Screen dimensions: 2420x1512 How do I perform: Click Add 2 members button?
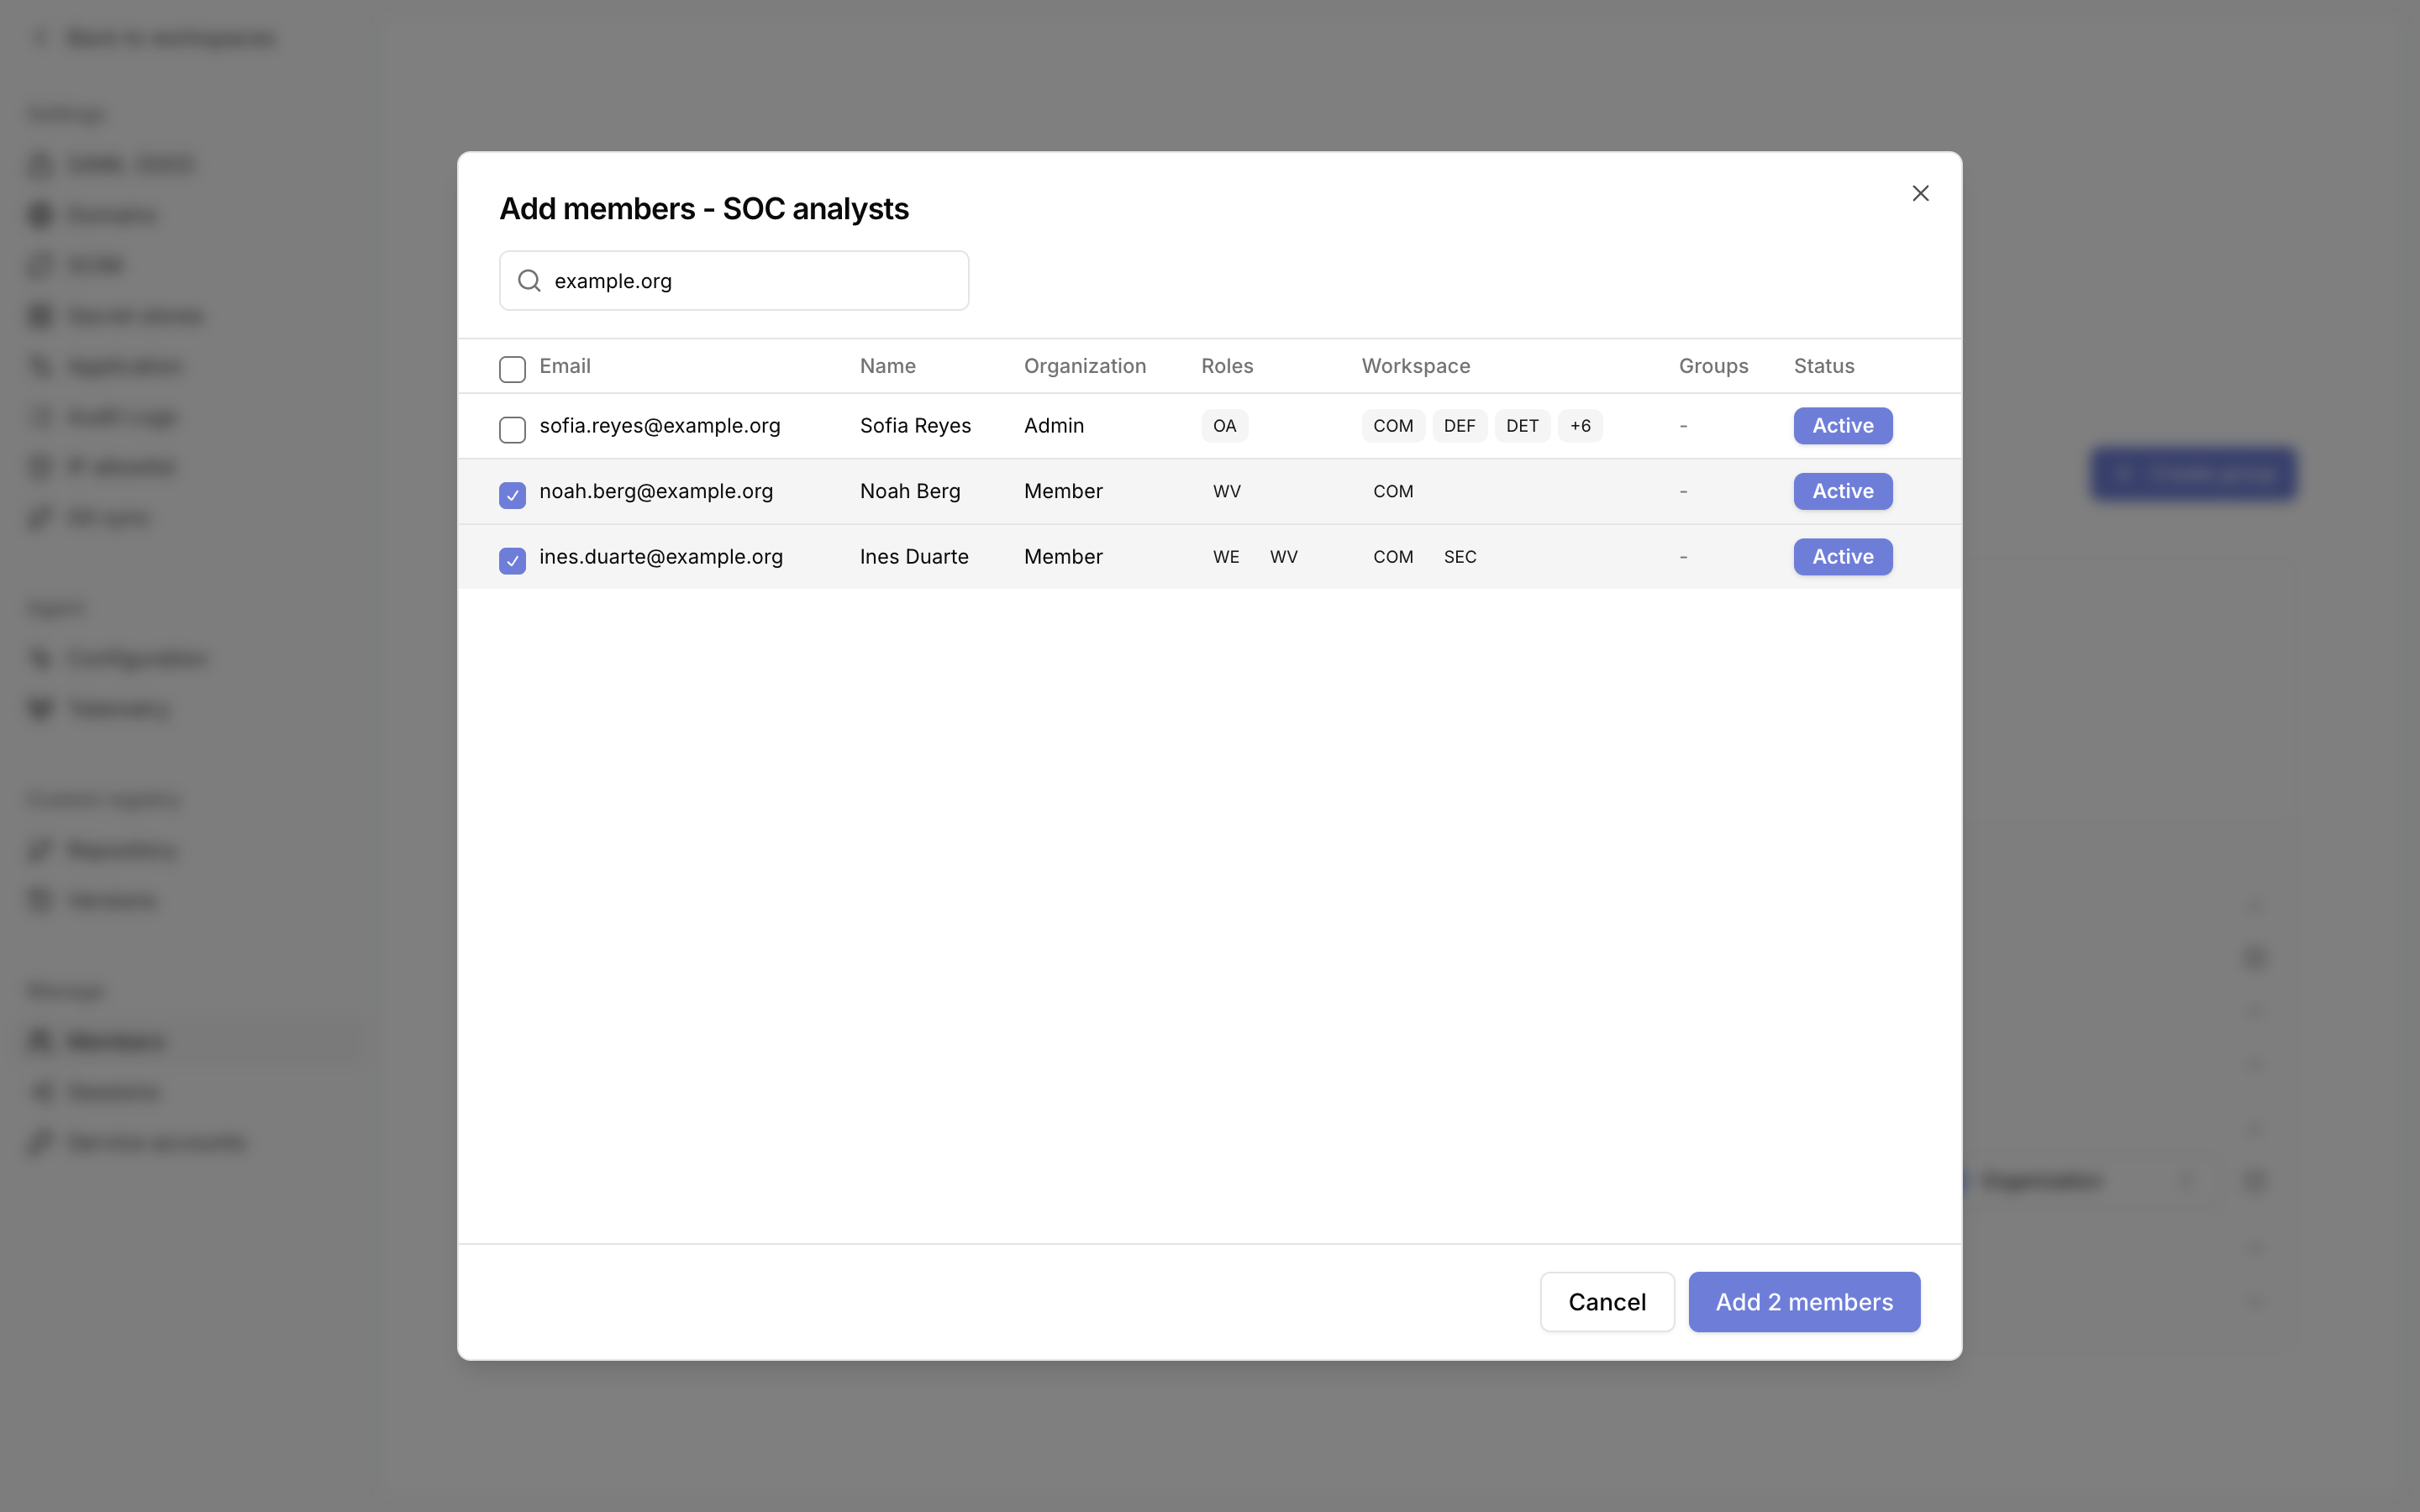click(x=1804, y=1301)
